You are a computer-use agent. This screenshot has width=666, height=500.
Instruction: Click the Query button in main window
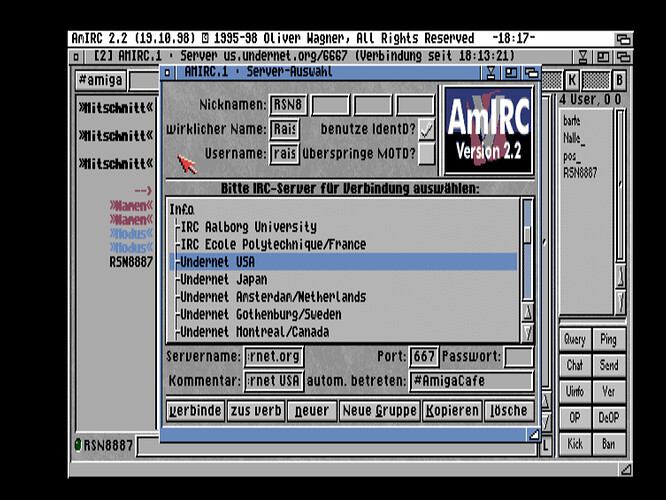tap(575, 339)
